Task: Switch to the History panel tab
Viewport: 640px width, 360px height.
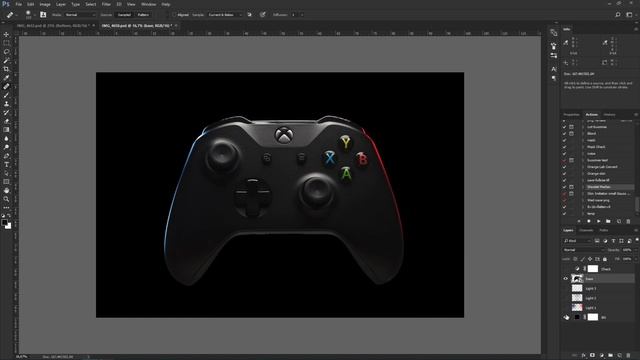Action: 609,115
